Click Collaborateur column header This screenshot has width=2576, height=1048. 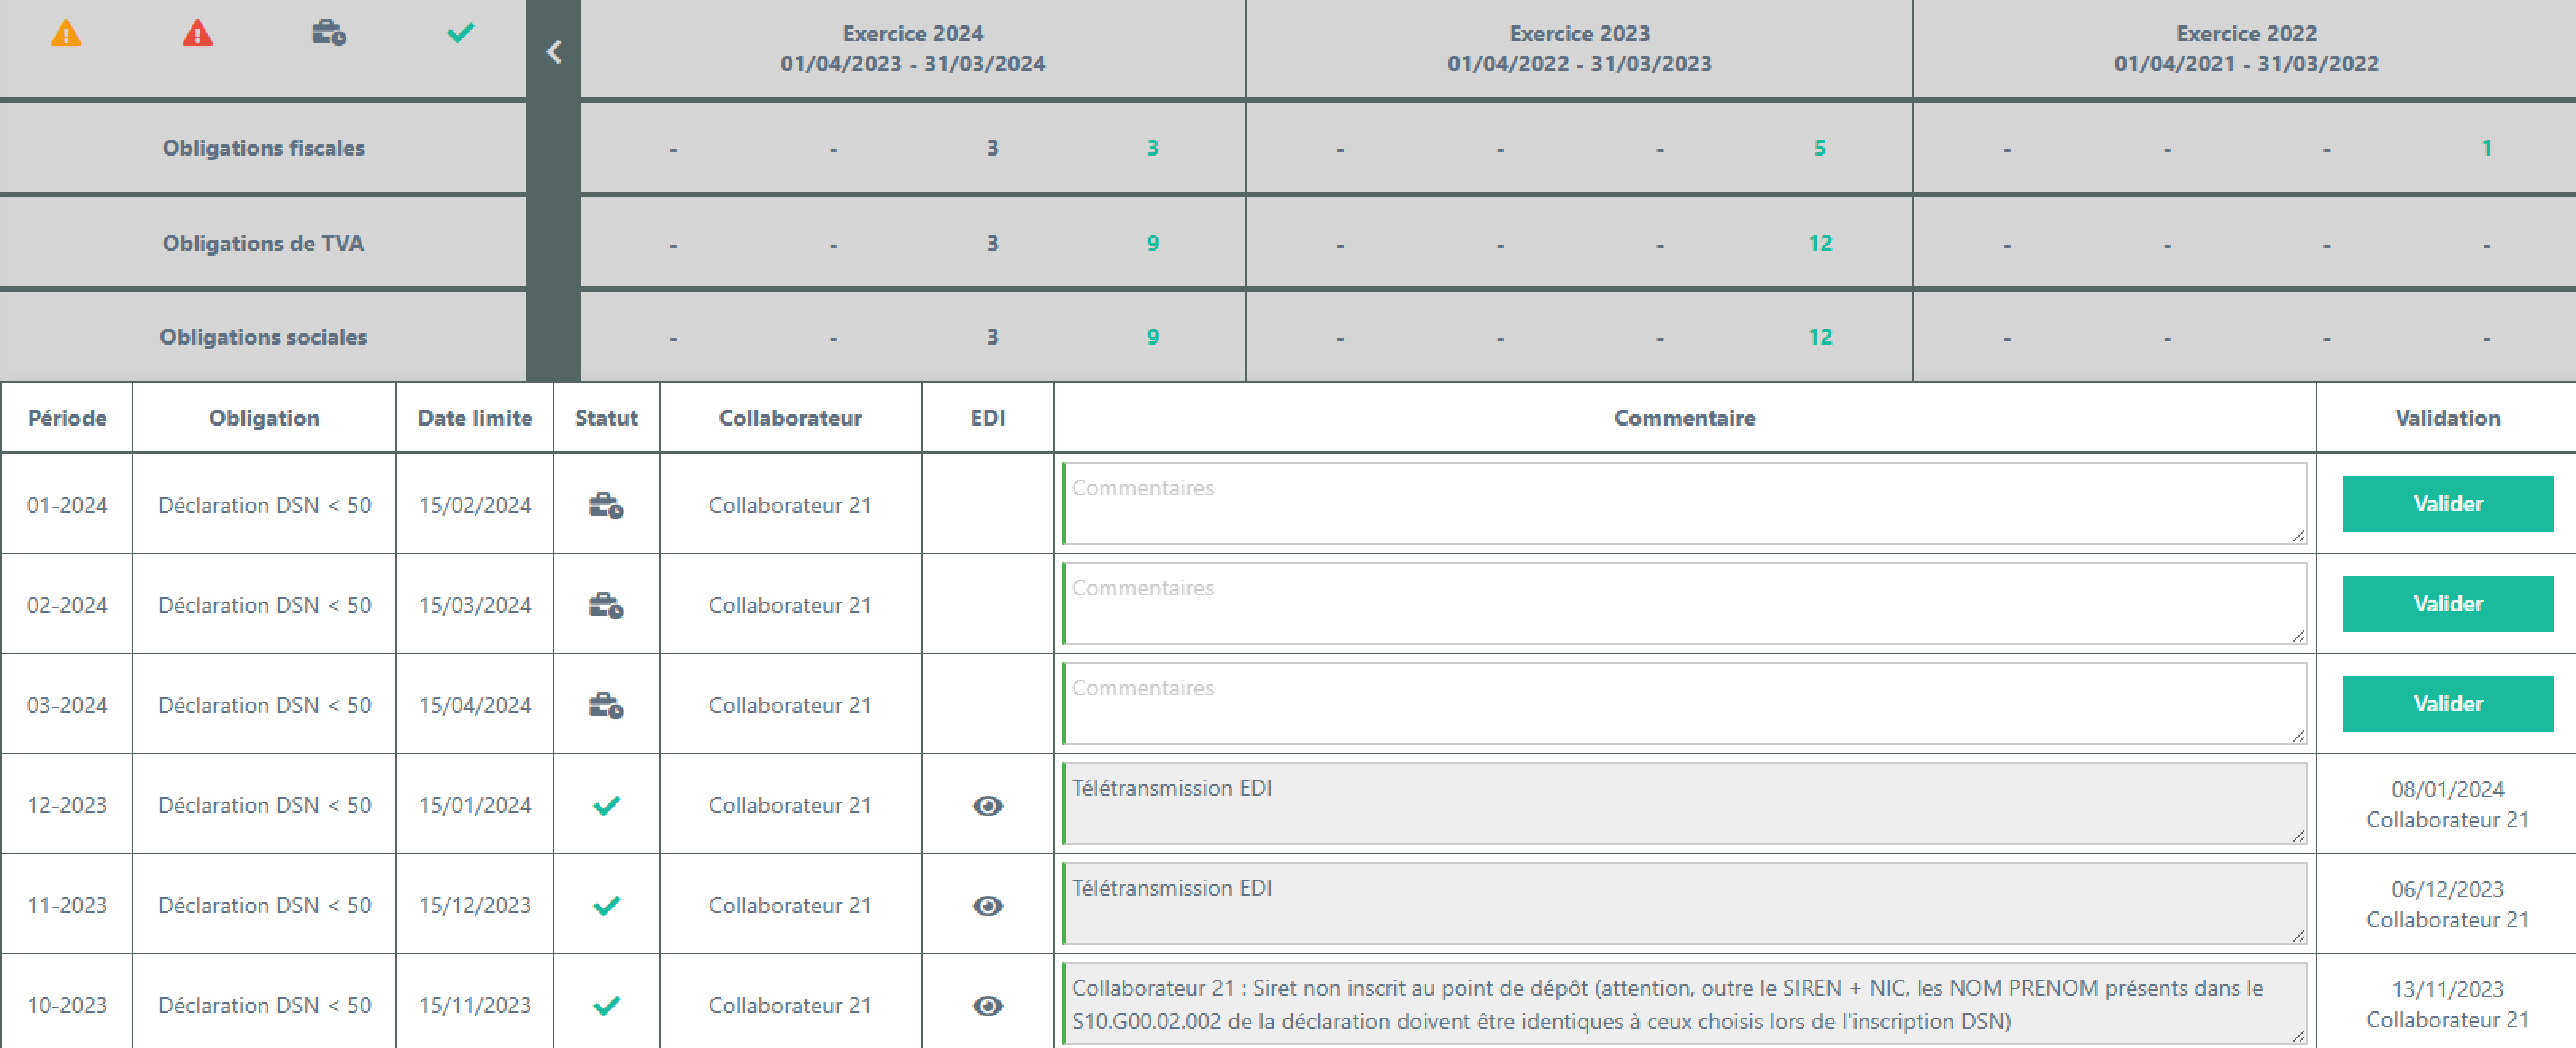point(790,418)
